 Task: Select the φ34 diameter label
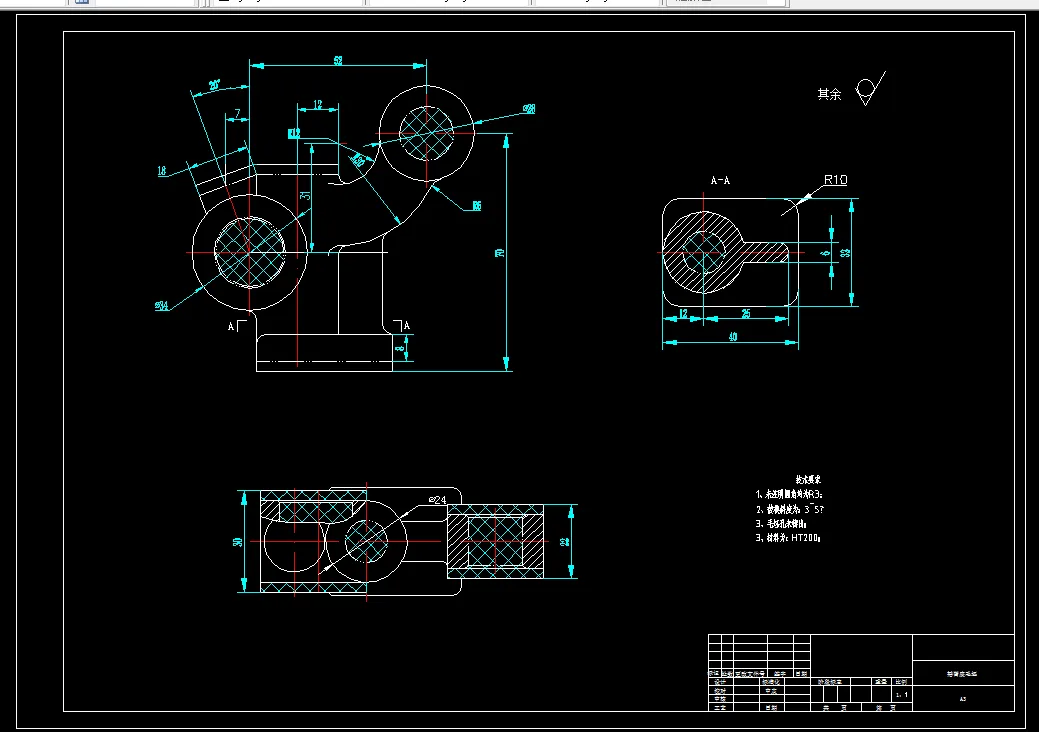[x=162, y=305]
